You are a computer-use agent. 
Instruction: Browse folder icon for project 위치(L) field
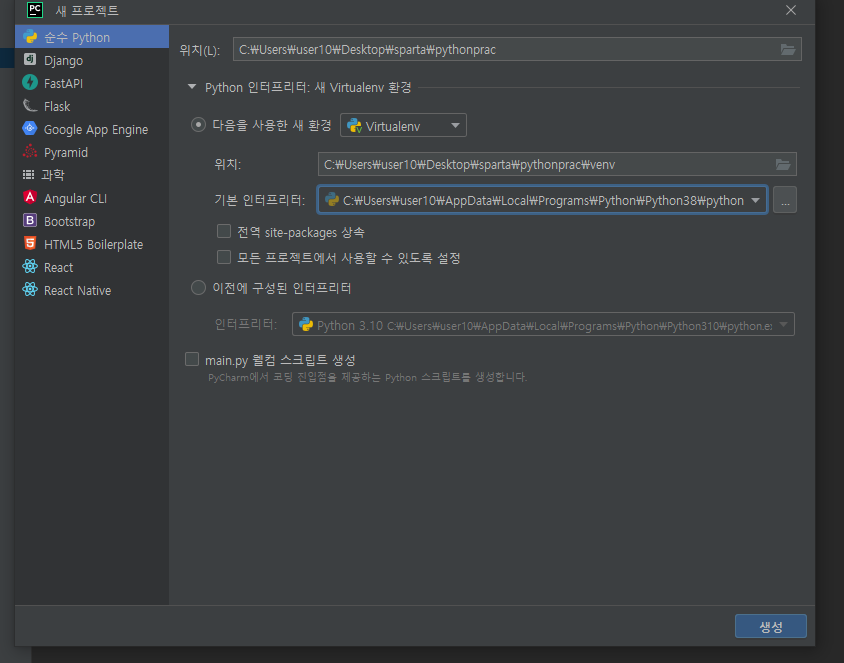(x=788, y=50)
